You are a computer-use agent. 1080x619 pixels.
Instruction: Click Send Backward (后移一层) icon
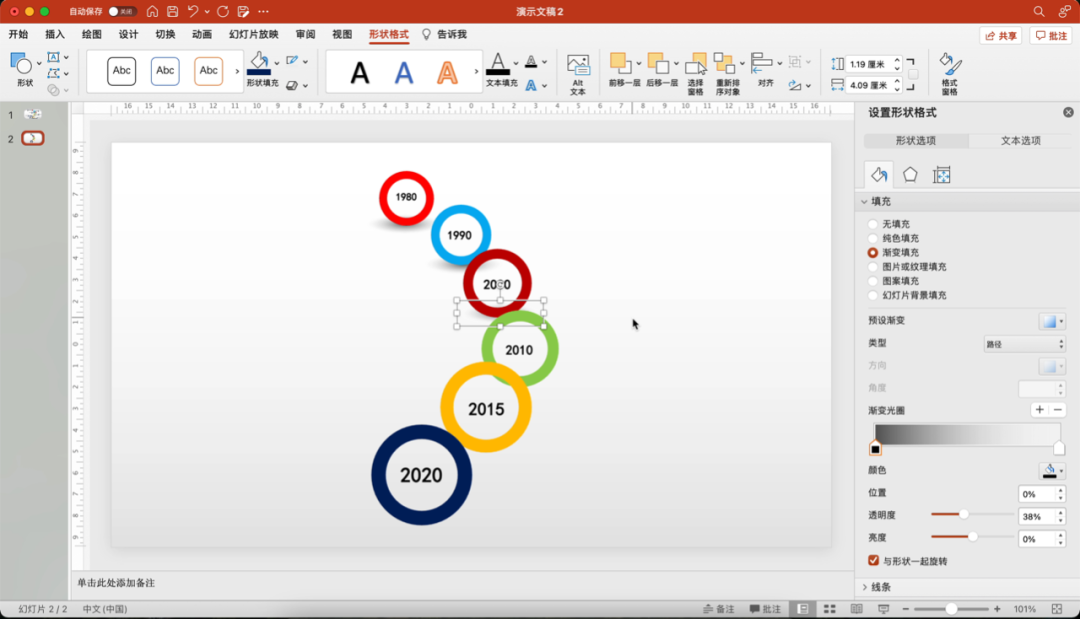point(658,63)
